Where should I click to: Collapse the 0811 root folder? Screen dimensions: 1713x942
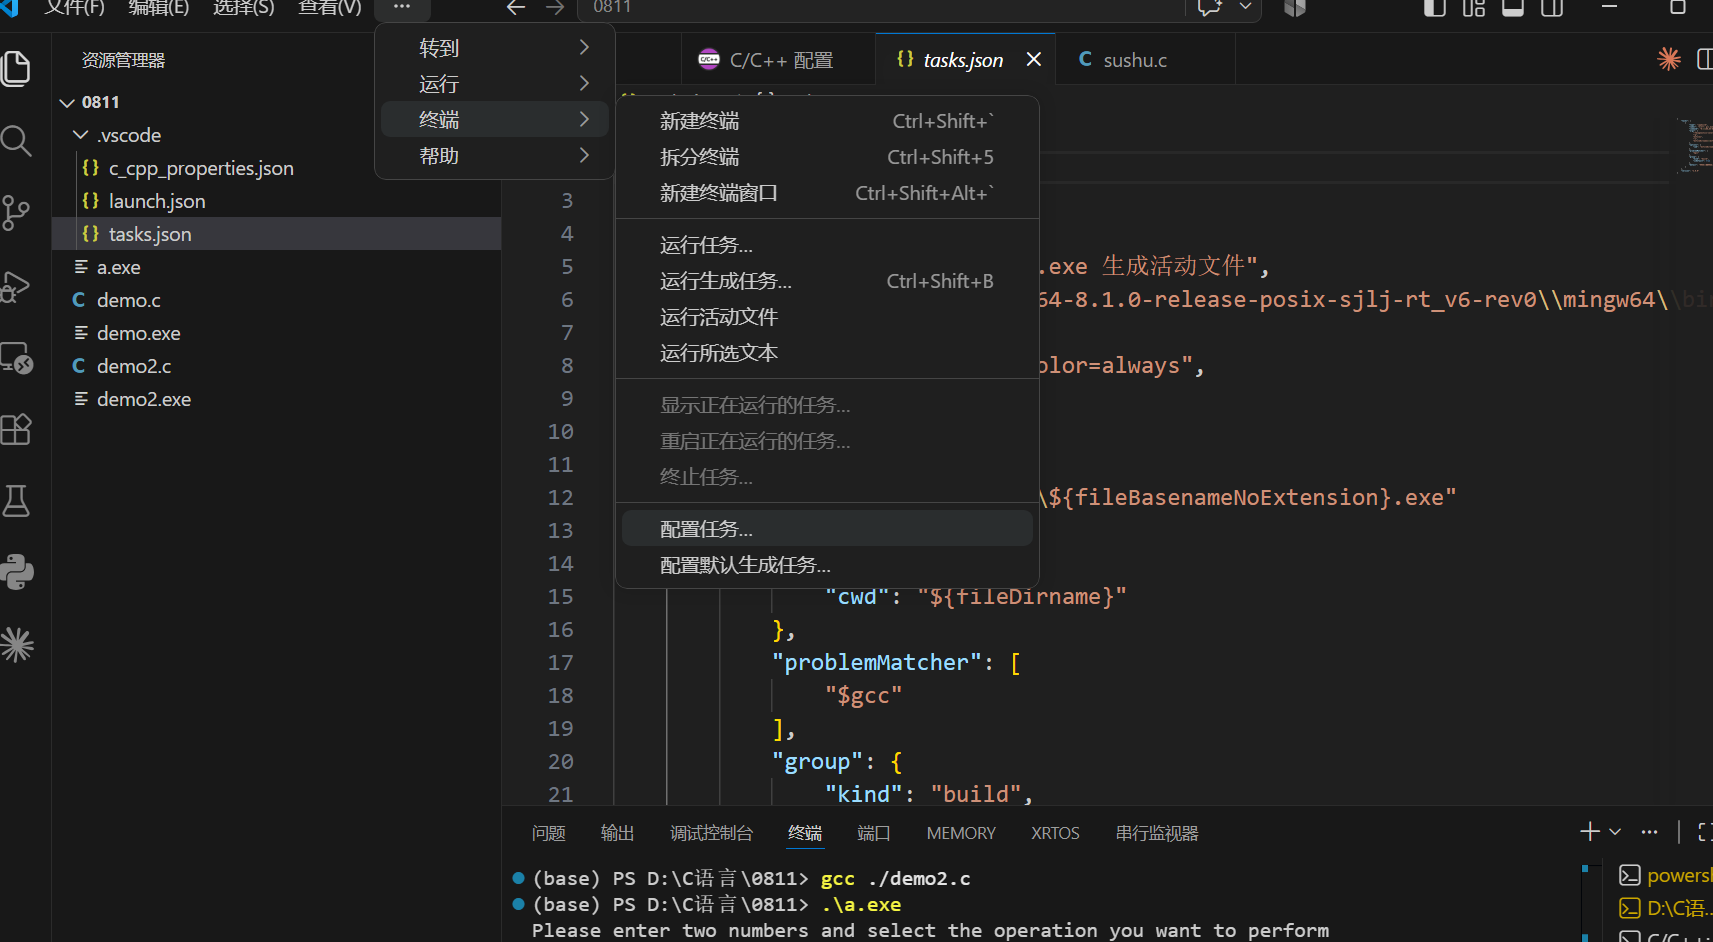point(67,103)
